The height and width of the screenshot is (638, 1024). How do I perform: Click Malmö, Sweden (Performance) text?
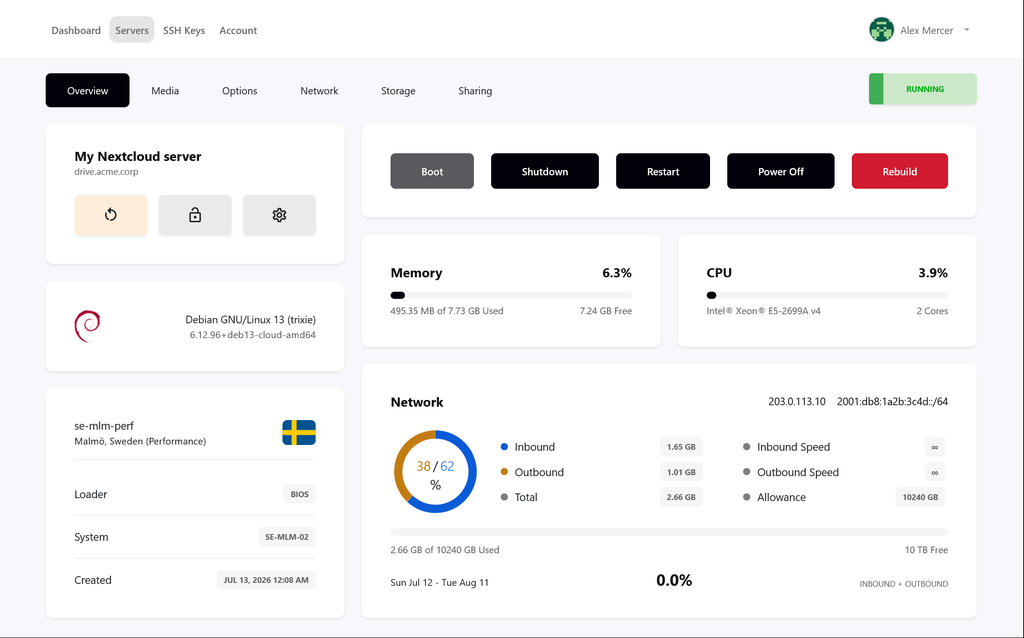(140, 441)
